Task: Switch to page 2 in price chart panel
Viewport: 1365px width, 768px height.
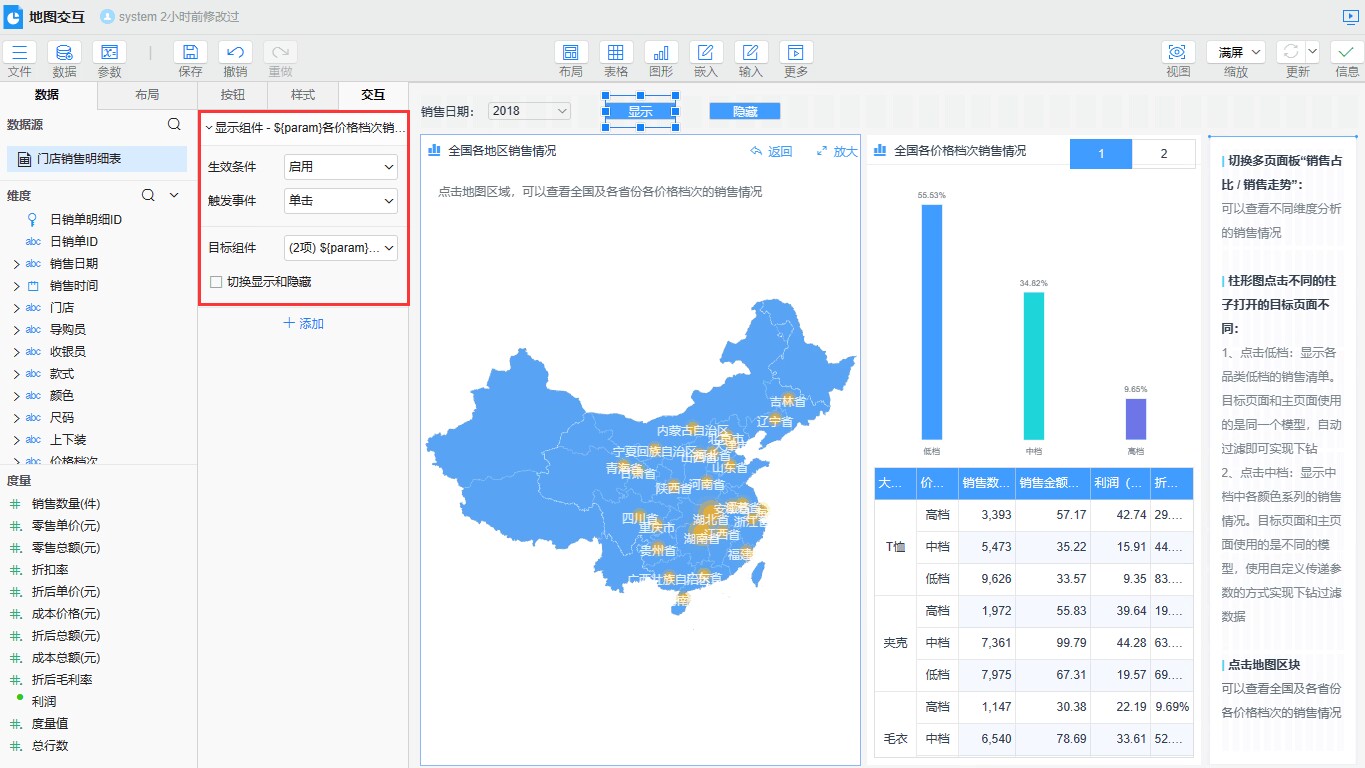Action: (1163, 153)
